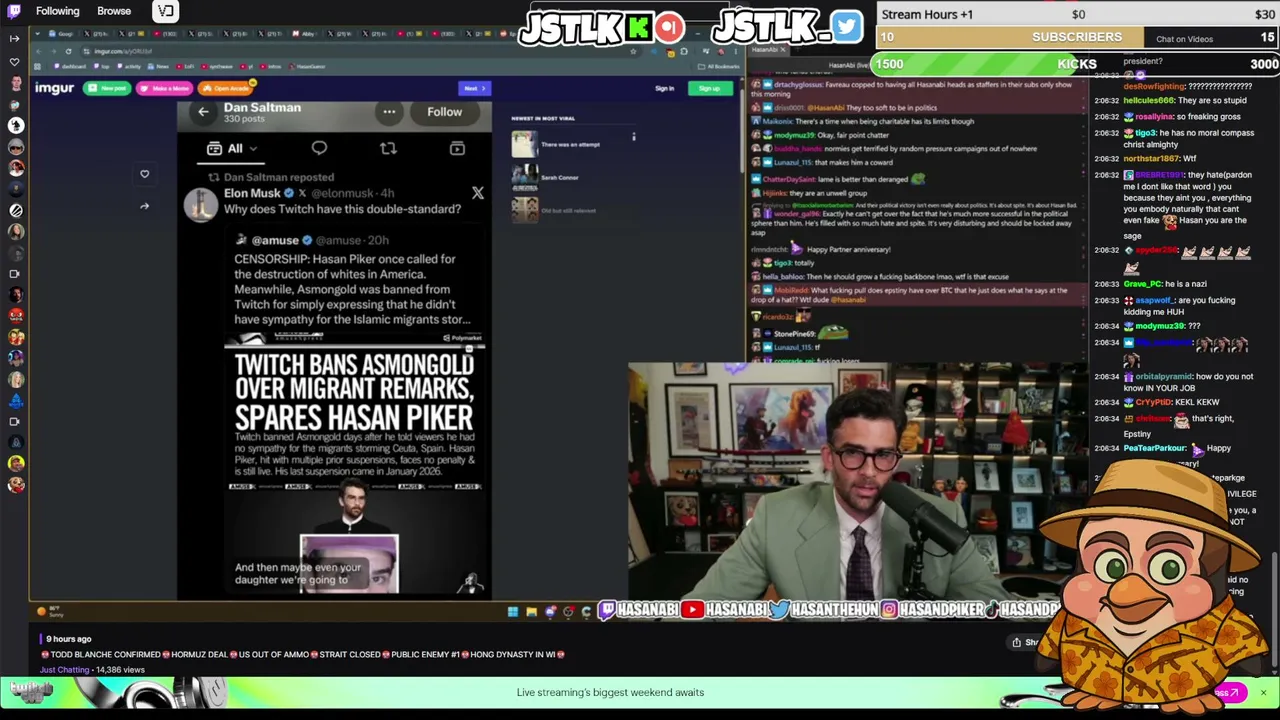1280x720 pixels.
Task: Expand the All posts filter dropdown
Action: (x=232, y=149)
